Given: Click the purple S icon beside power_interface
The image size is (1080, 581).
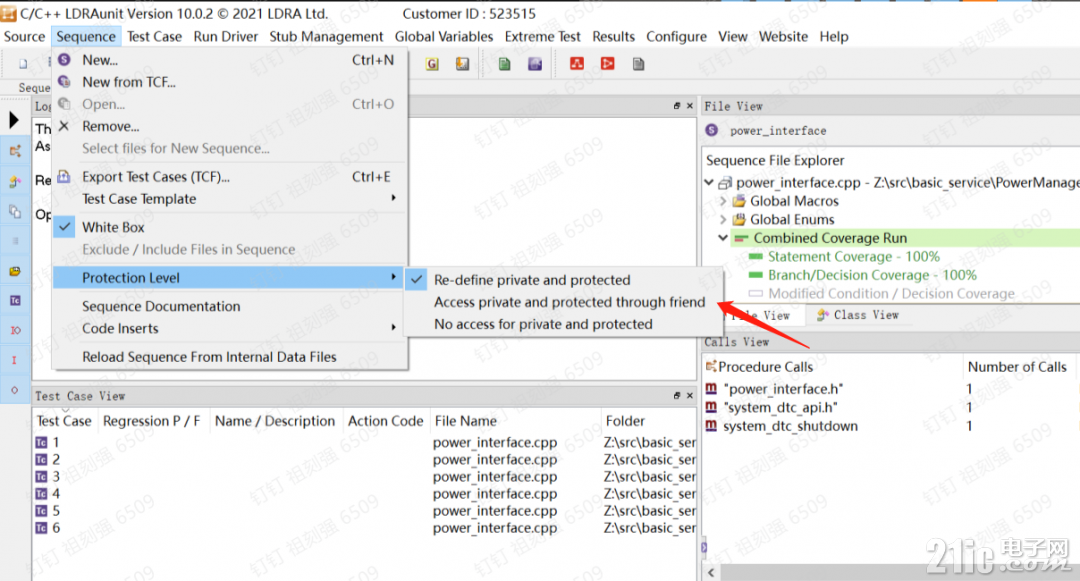Looking at the screenshot, I should (712, 130).
